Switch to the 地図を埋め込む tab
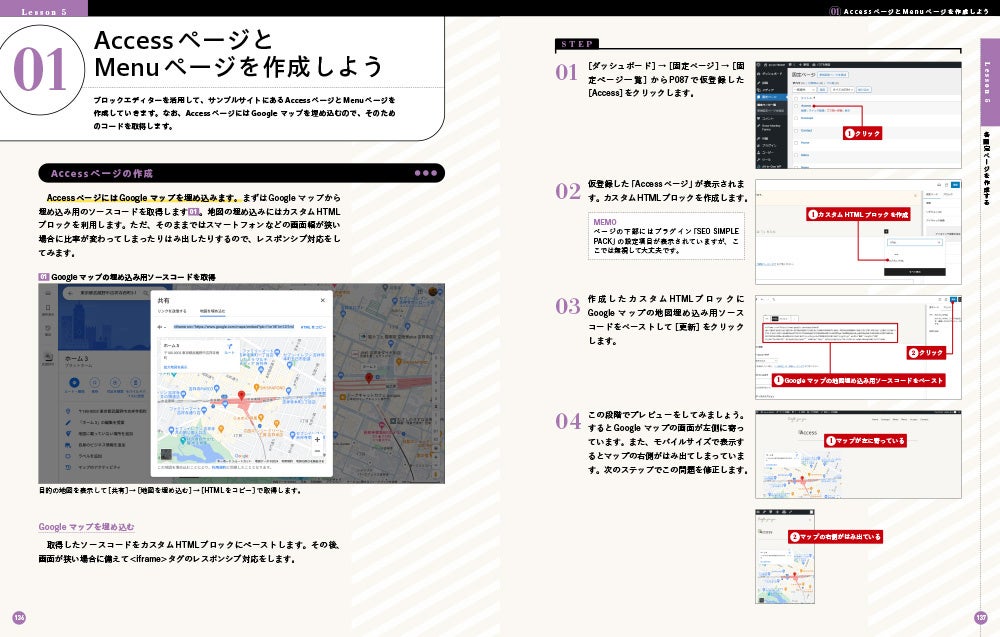Image resolution: width=1000 pixels, height=637 pixels. (212, 311)
